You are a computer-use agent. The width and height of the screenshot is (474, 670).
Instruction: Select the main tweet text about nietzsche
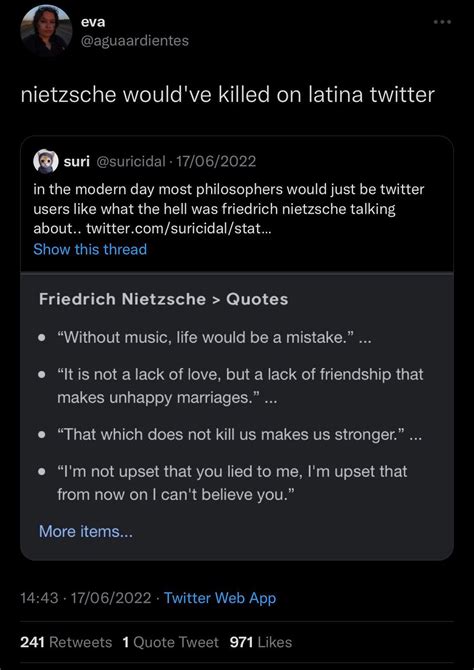pyautogui.click(x=228, y=95)
